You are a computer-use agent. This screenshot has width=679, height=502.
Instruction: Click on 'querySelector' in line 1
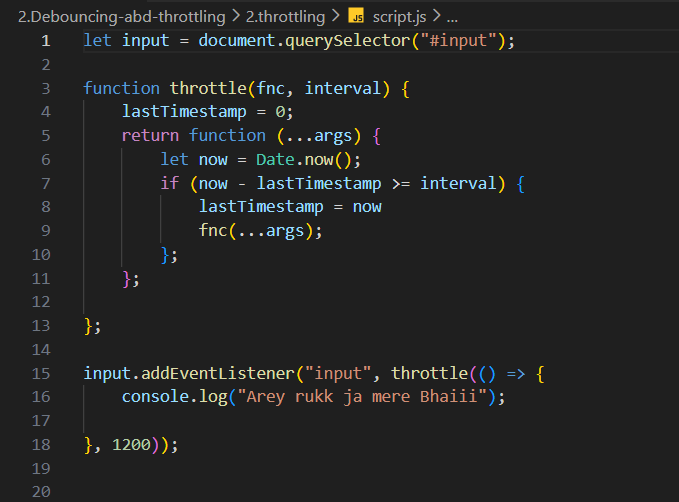(x=347, y=41)
